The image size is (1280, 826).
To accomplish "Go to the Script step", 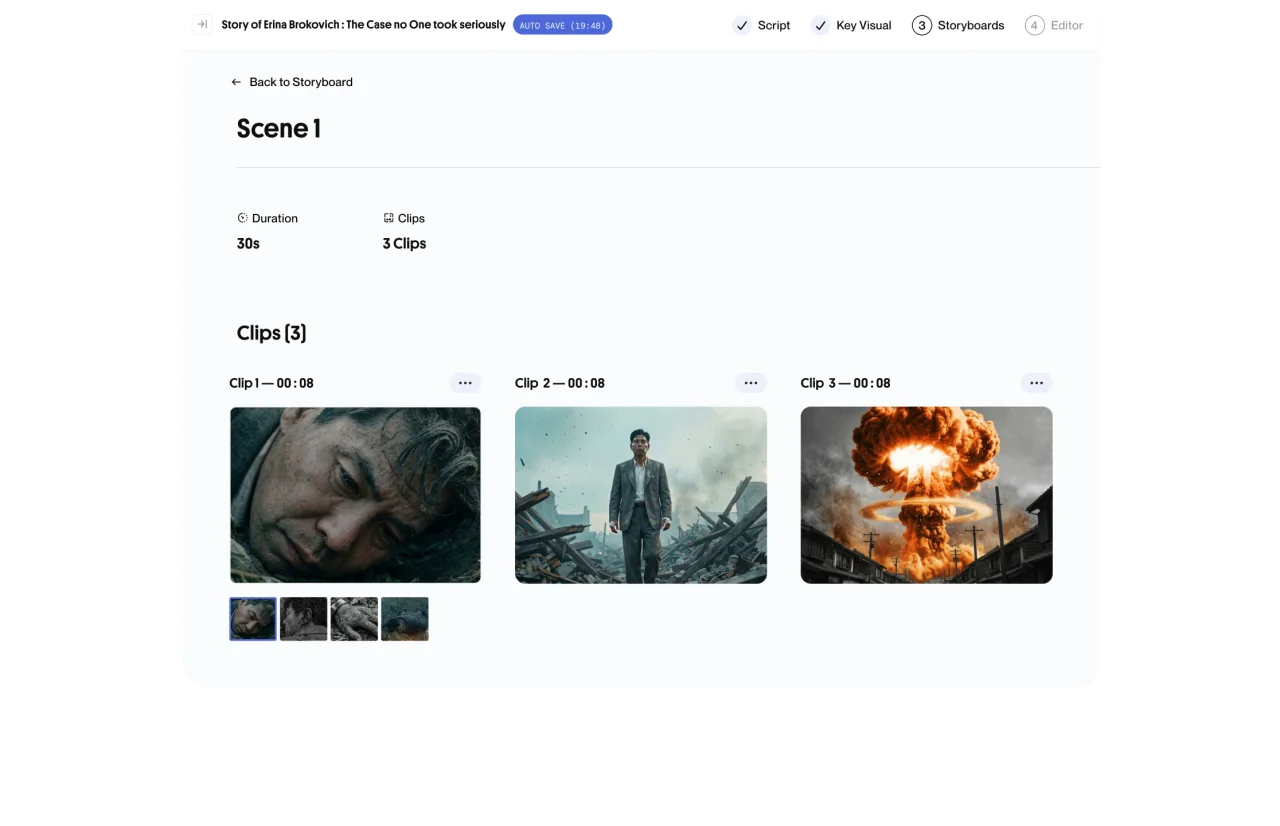I will 762,25.
